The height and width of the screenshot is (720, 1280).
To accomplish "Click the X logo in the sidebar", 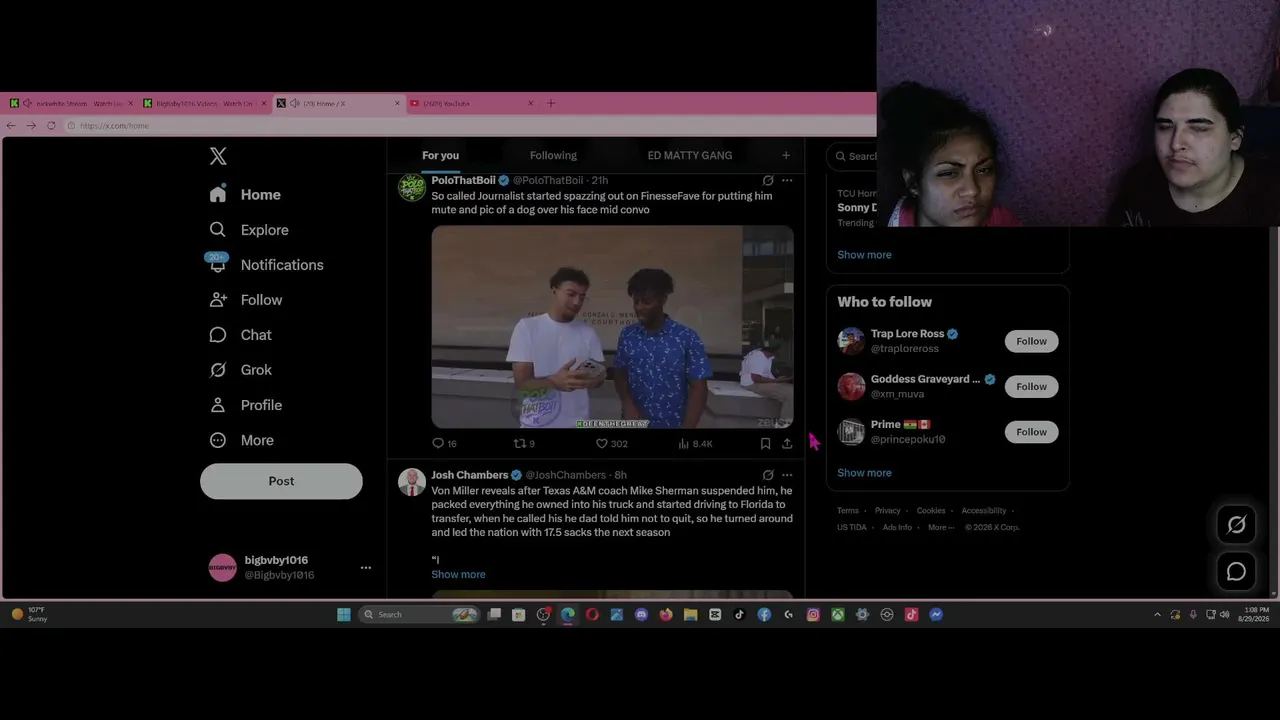I will coord(218,156).
